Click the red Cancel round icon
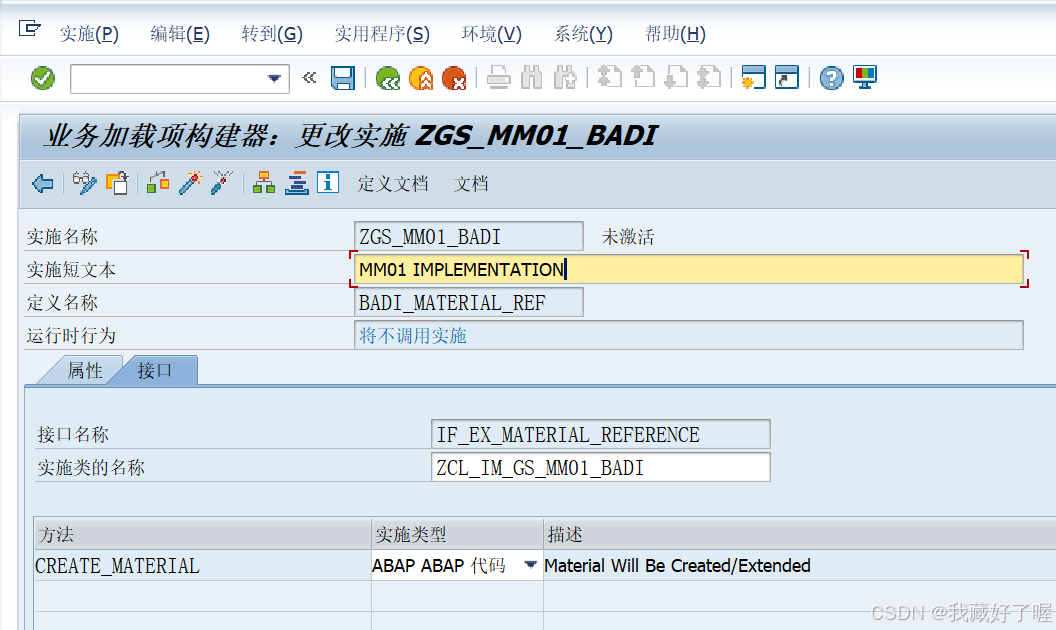1056x630 pixels. pyautogui.click(x=455, y=79)
